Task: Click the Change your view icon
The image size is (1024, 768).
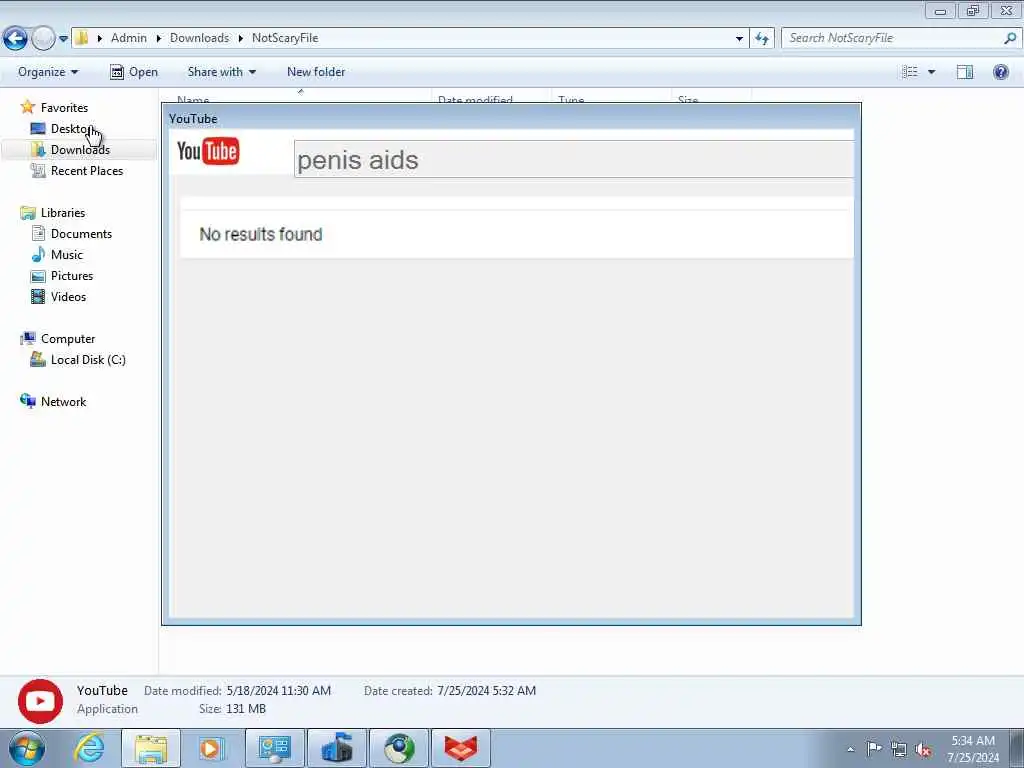Action: 910,72
